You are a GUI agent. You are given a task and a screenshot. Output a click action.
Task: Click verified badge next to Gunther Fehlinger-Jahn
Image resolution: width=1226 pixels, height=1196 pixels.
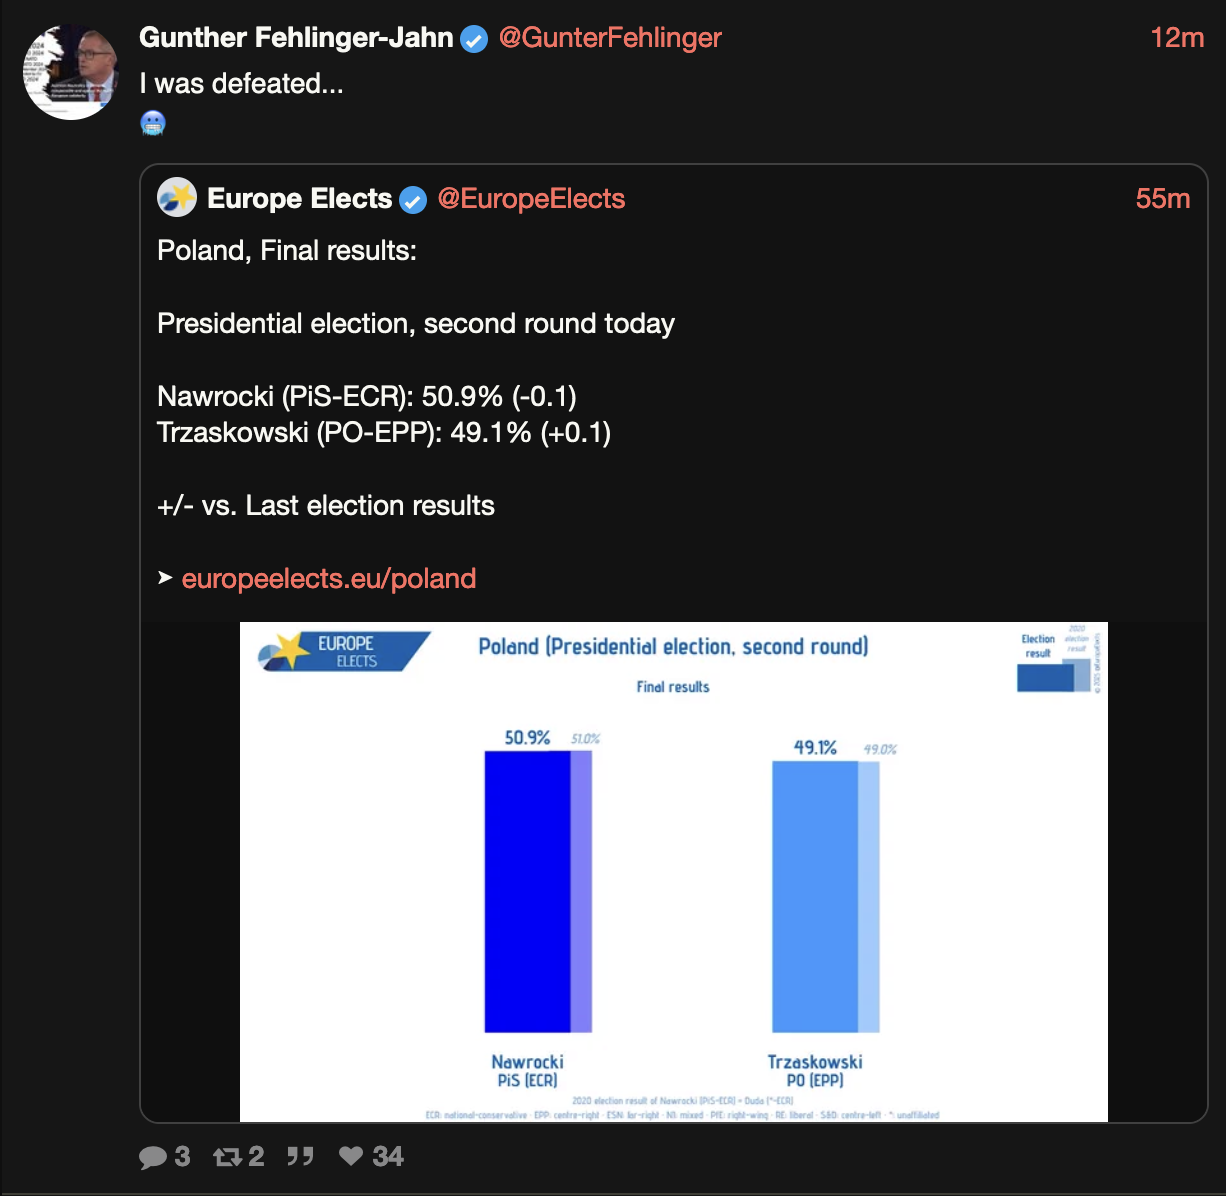(x=474, y=40)
